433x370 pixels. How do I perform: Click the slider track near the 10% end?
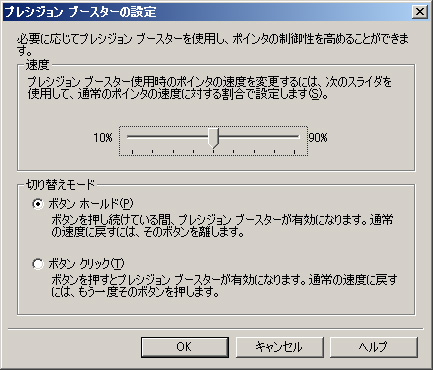click(140, 137)
